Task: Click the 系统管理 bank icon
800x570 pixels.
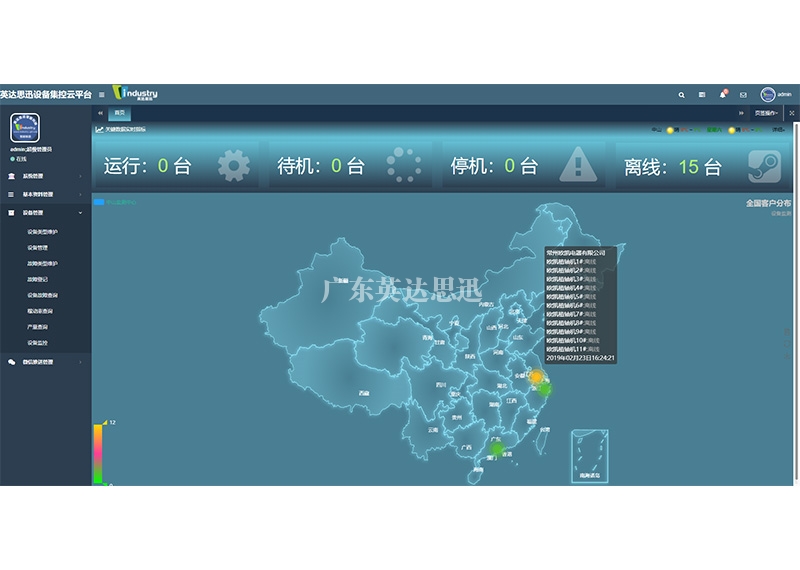Action: coord(11,176)
